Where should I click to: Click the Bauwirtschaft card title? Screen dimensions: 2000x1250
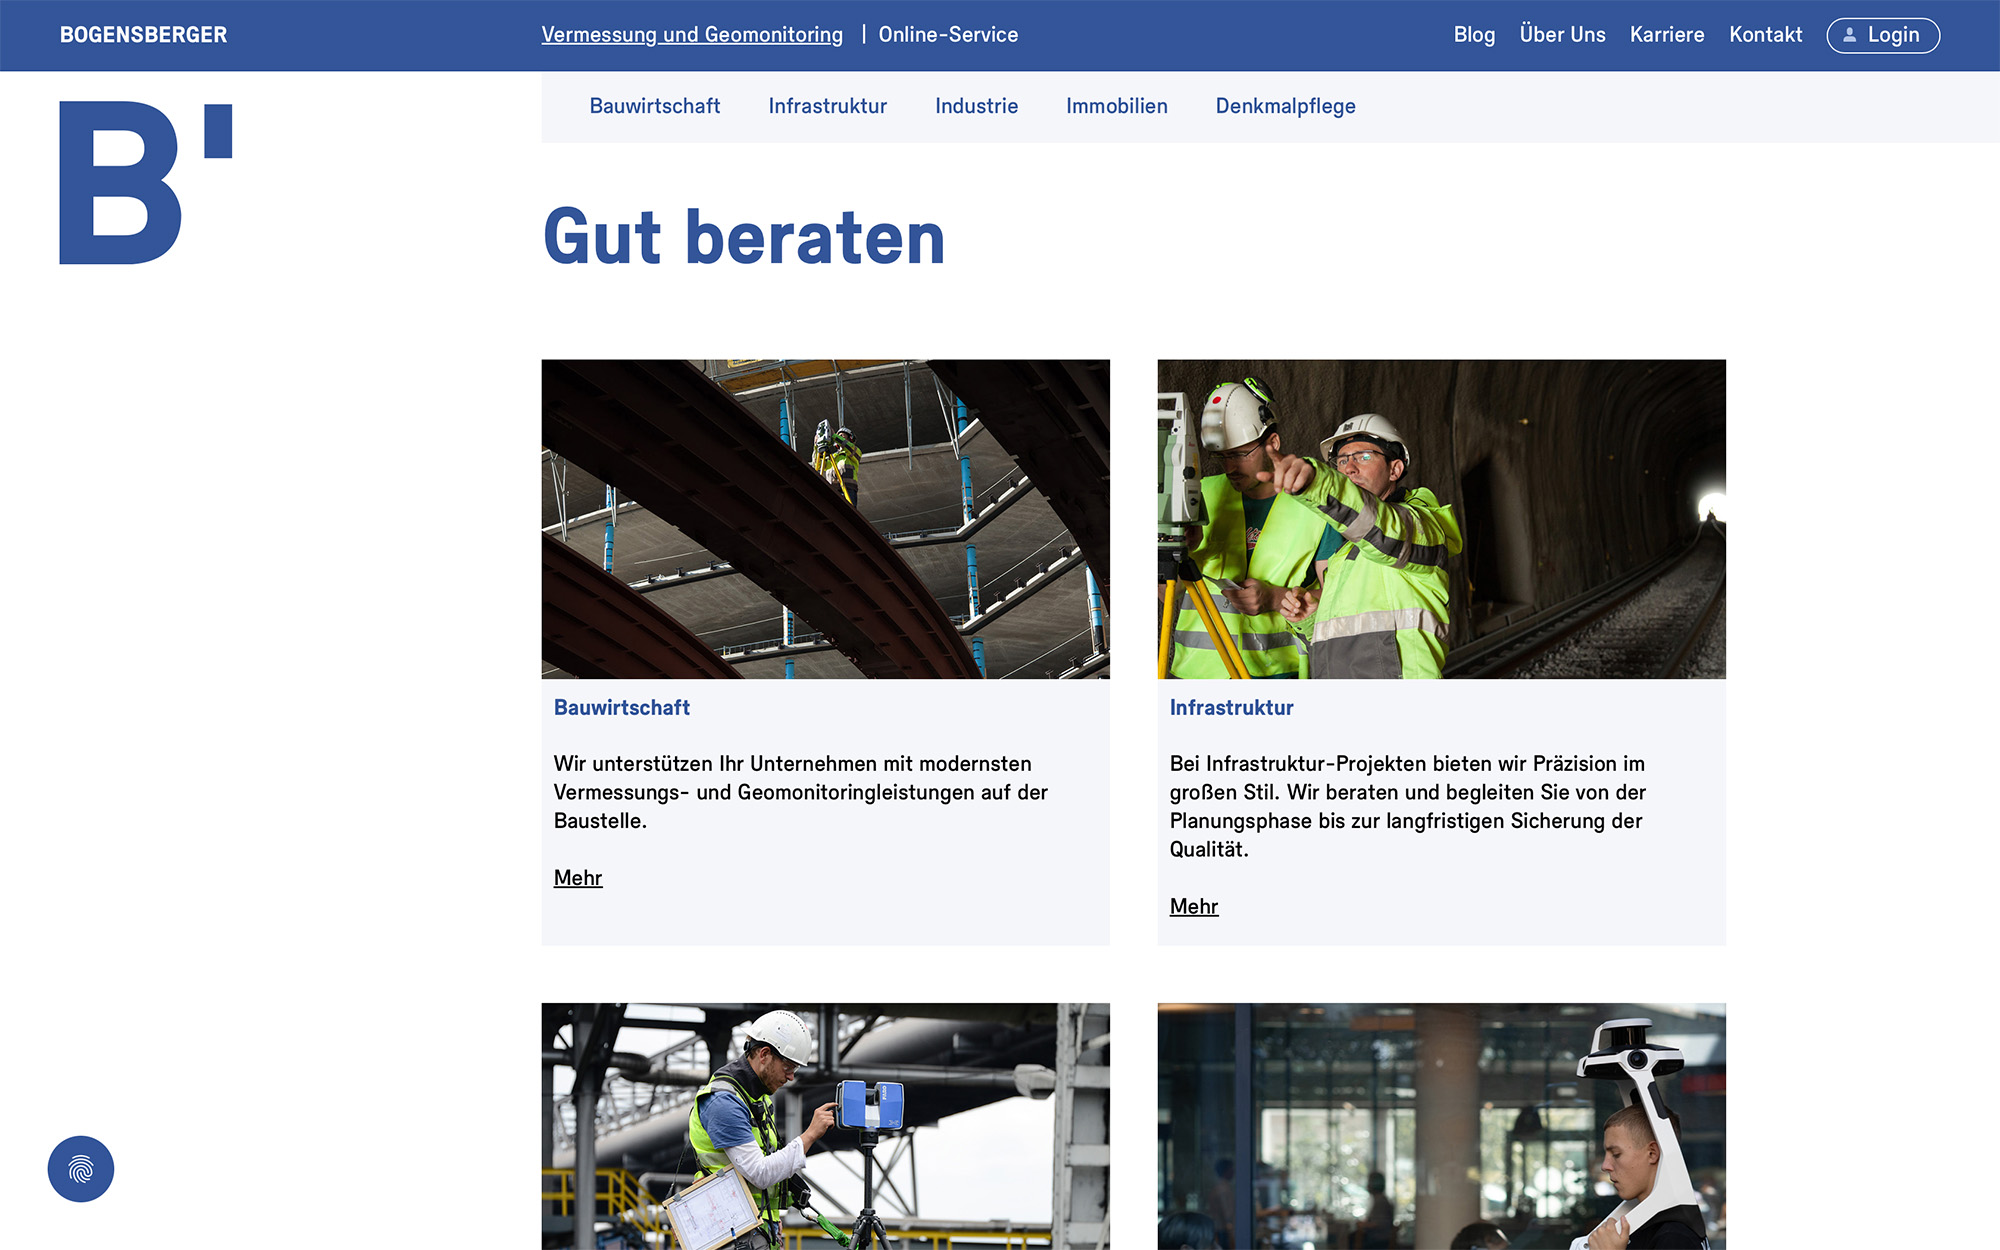[x=622, y=708]
